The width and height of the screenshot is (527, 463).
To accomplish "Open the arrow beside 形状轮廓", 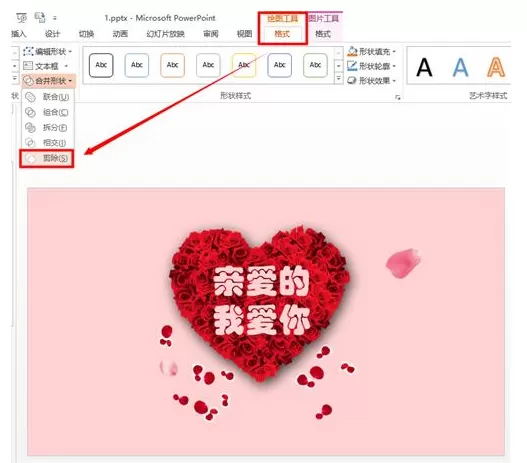I will click(394, 66).
